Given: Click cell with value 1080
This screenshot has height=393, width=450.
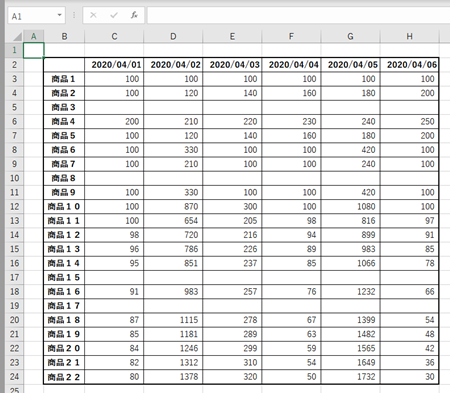Looking at the screenshot, I should pos(350,207).
